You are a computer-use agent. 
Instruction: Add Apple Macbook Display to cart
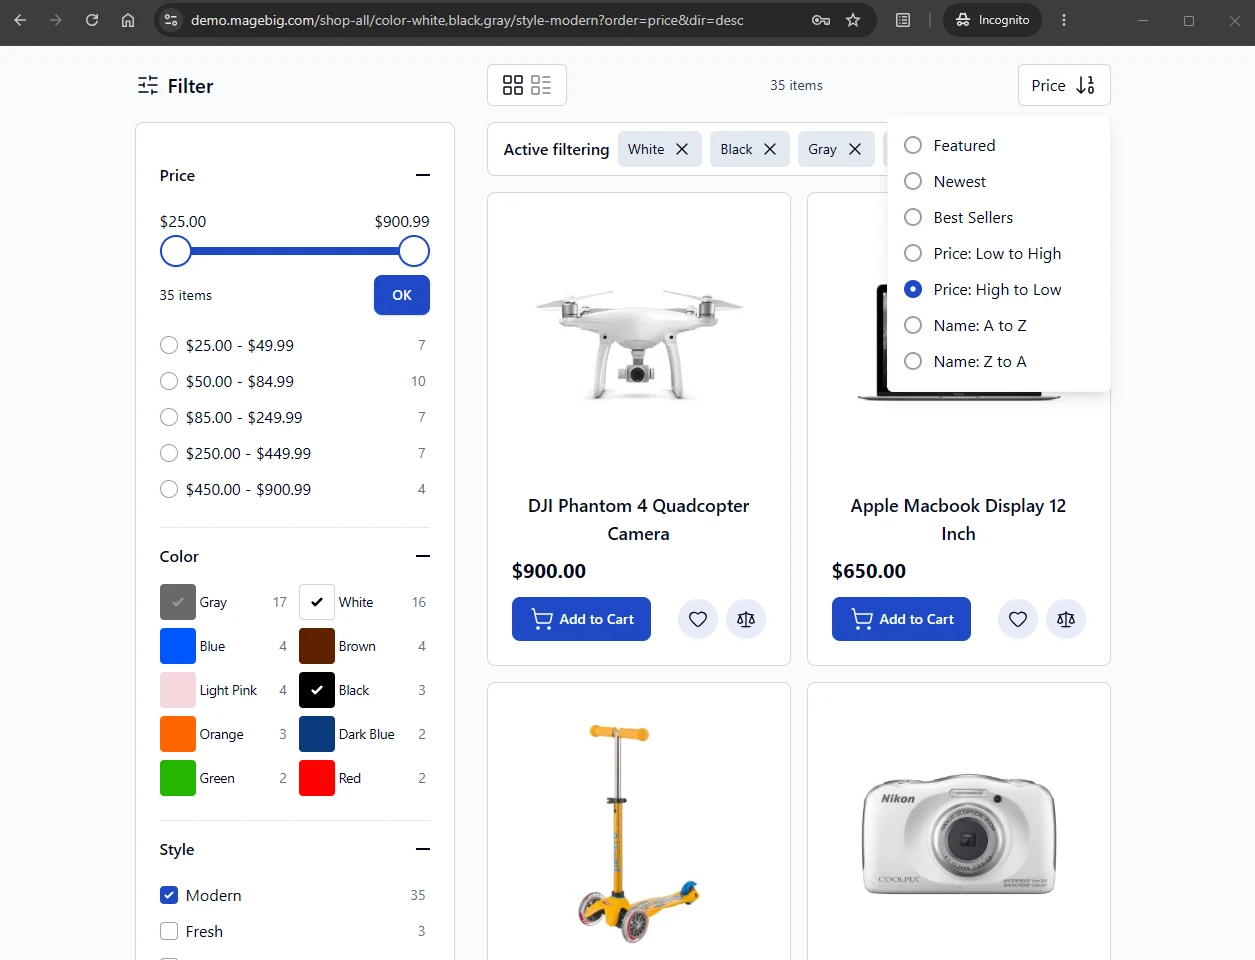pos(901,619)
